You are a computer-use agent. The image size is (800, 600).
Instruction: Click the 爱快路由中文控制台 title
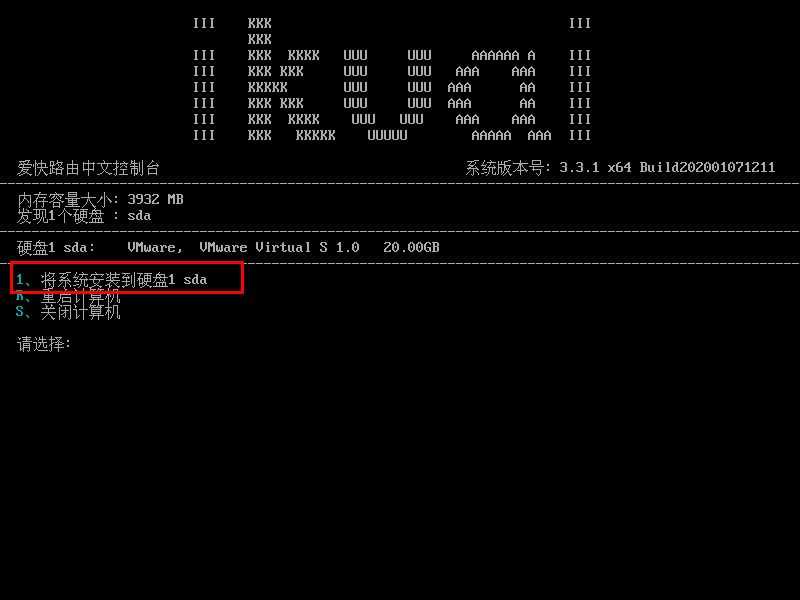click(88, 168)
